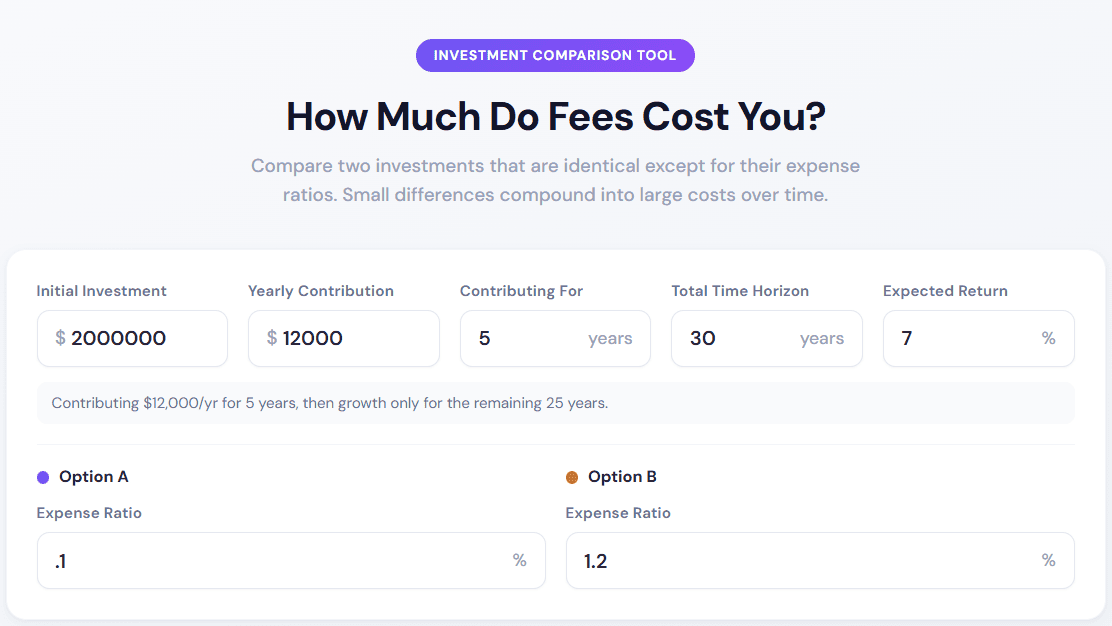Viewport: 1112px width, 626px height.
Task: Click the orange Option B legend dot
Action: point(571,477)
